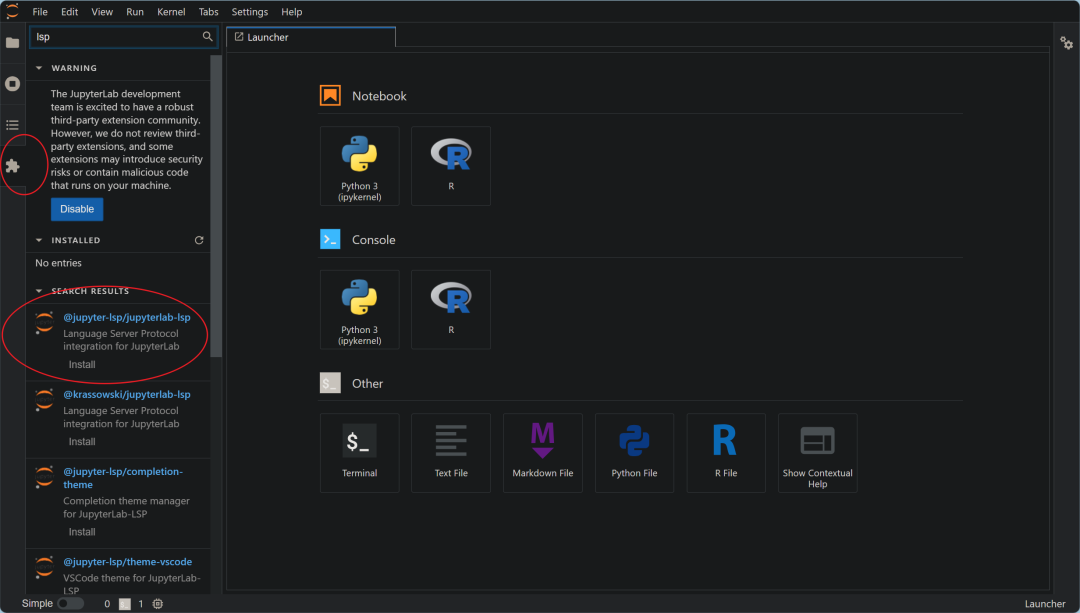Refresh the installed extensions list
1080x613 pixels.
199,240
